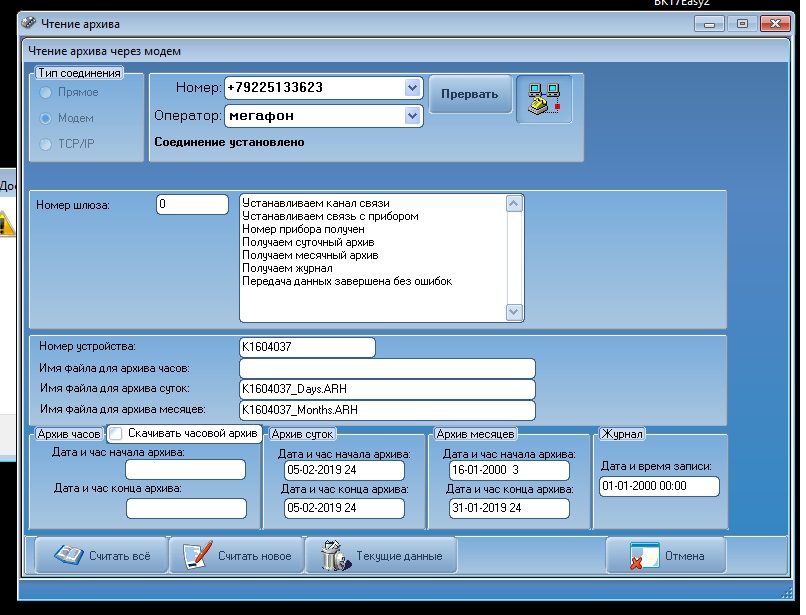Viewport: 806px width, 615px height.
Task: Click the Отмена button
Action: pyautogui.click(x=666, y=555)
